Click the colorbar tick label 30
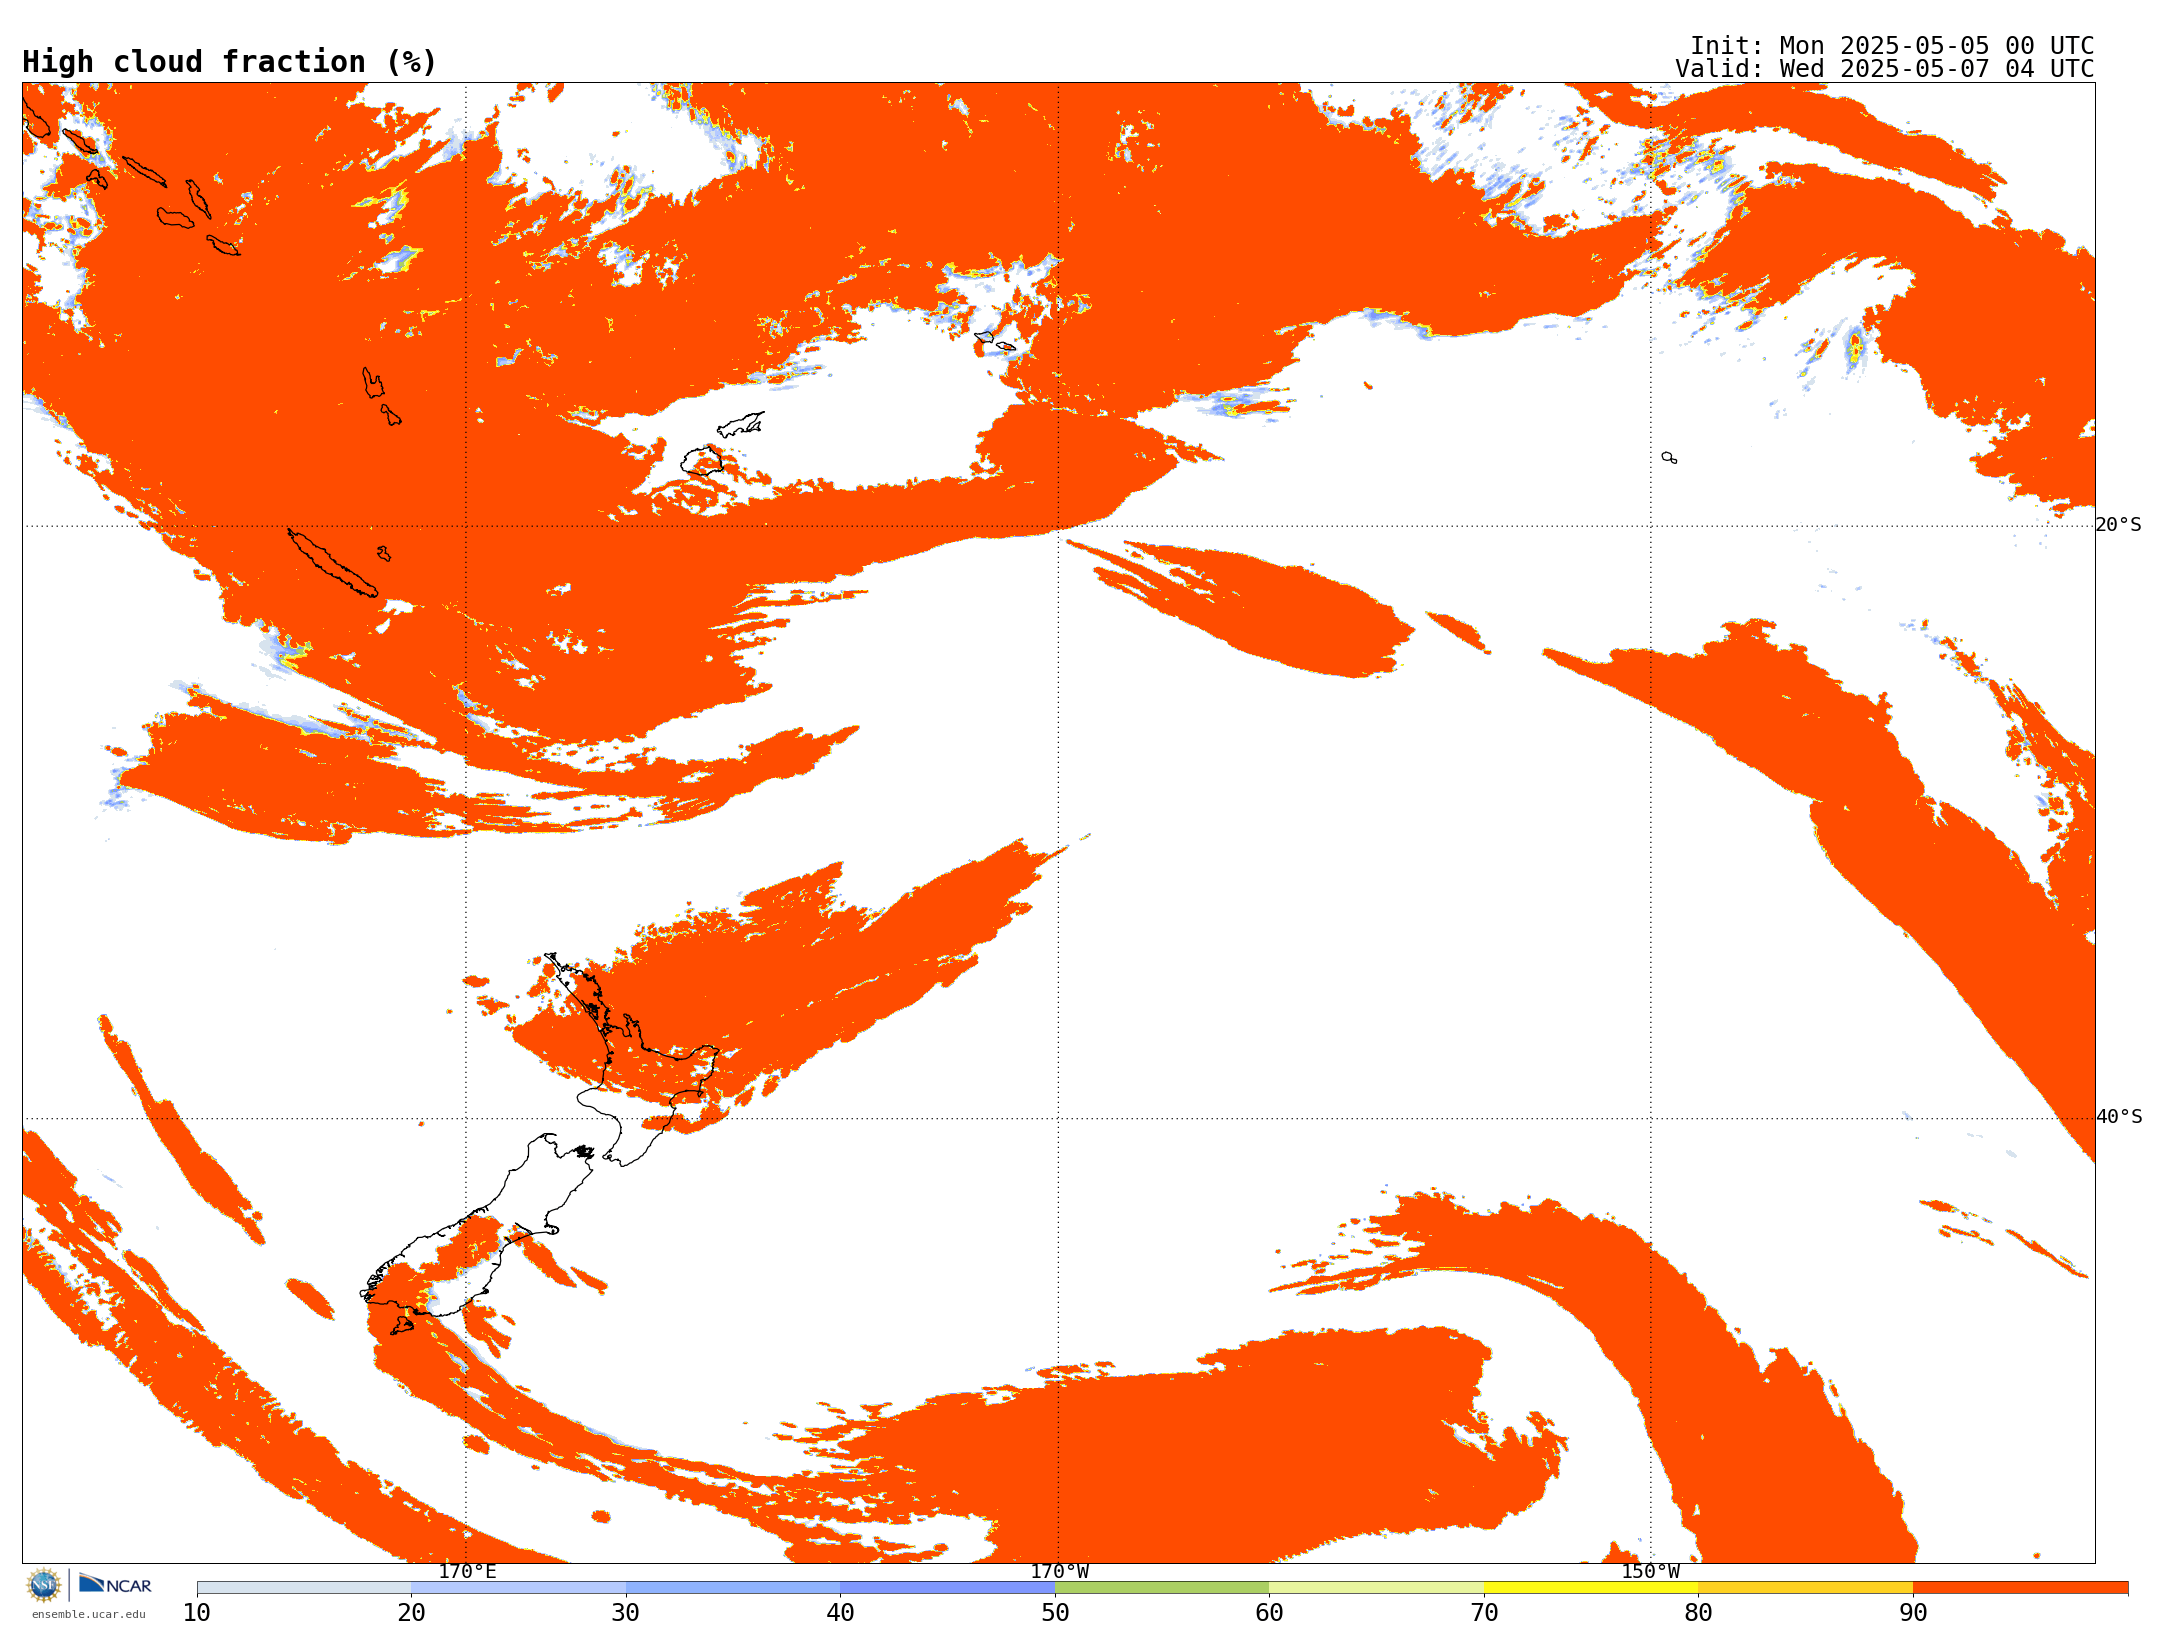Screen dimensions: 2160x1626 coord(626,1613)
